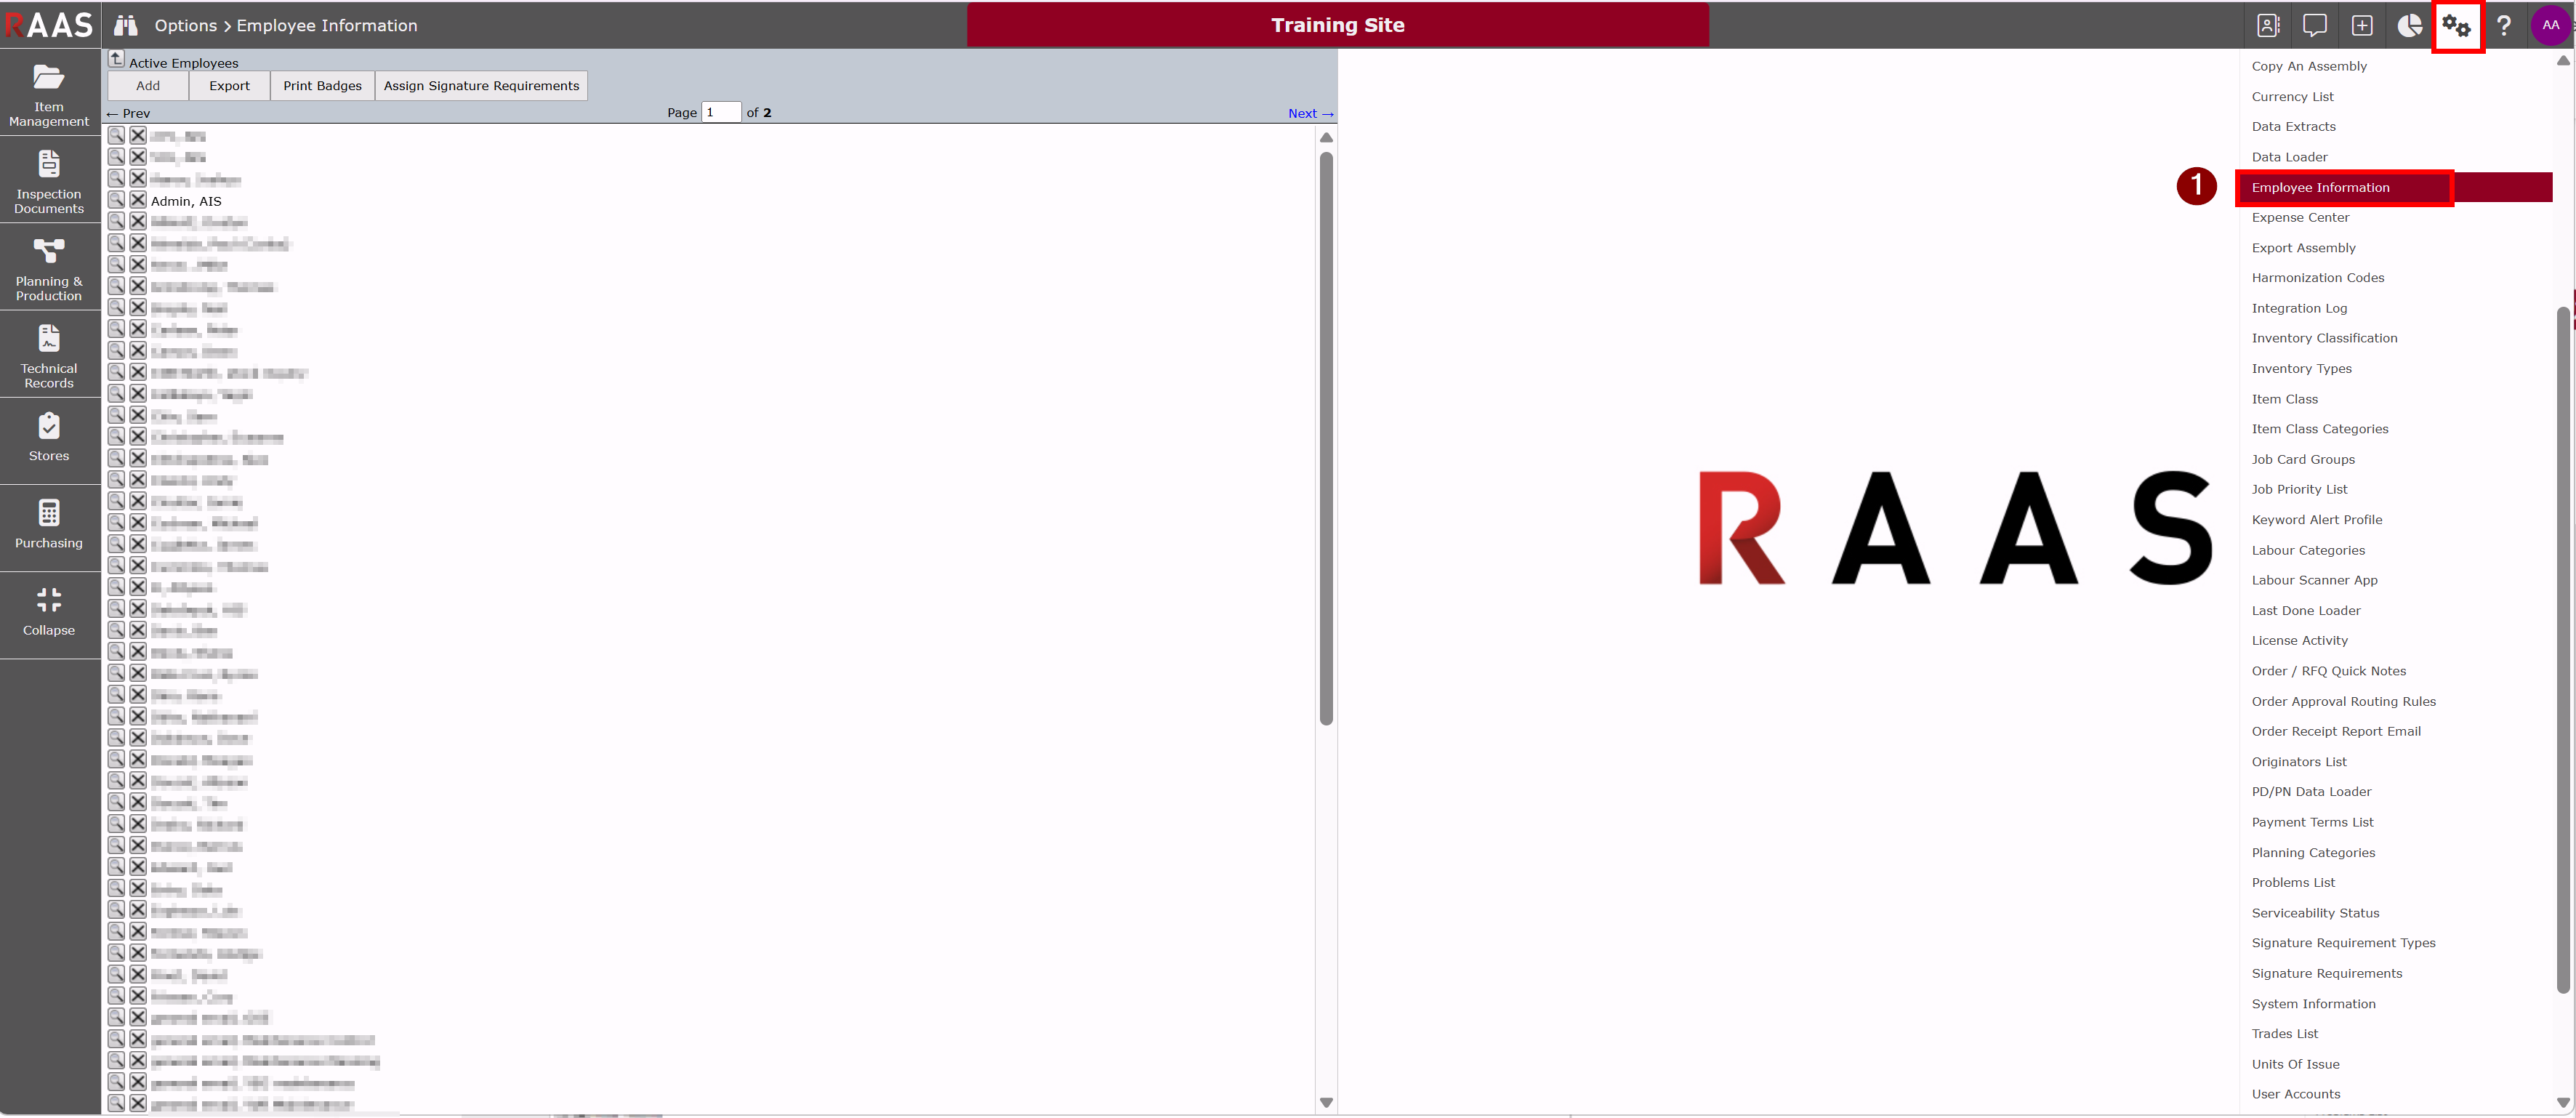Click the plus-in-square add icon
This screenshot has height=1118, width=2576.
point(2361,25)
